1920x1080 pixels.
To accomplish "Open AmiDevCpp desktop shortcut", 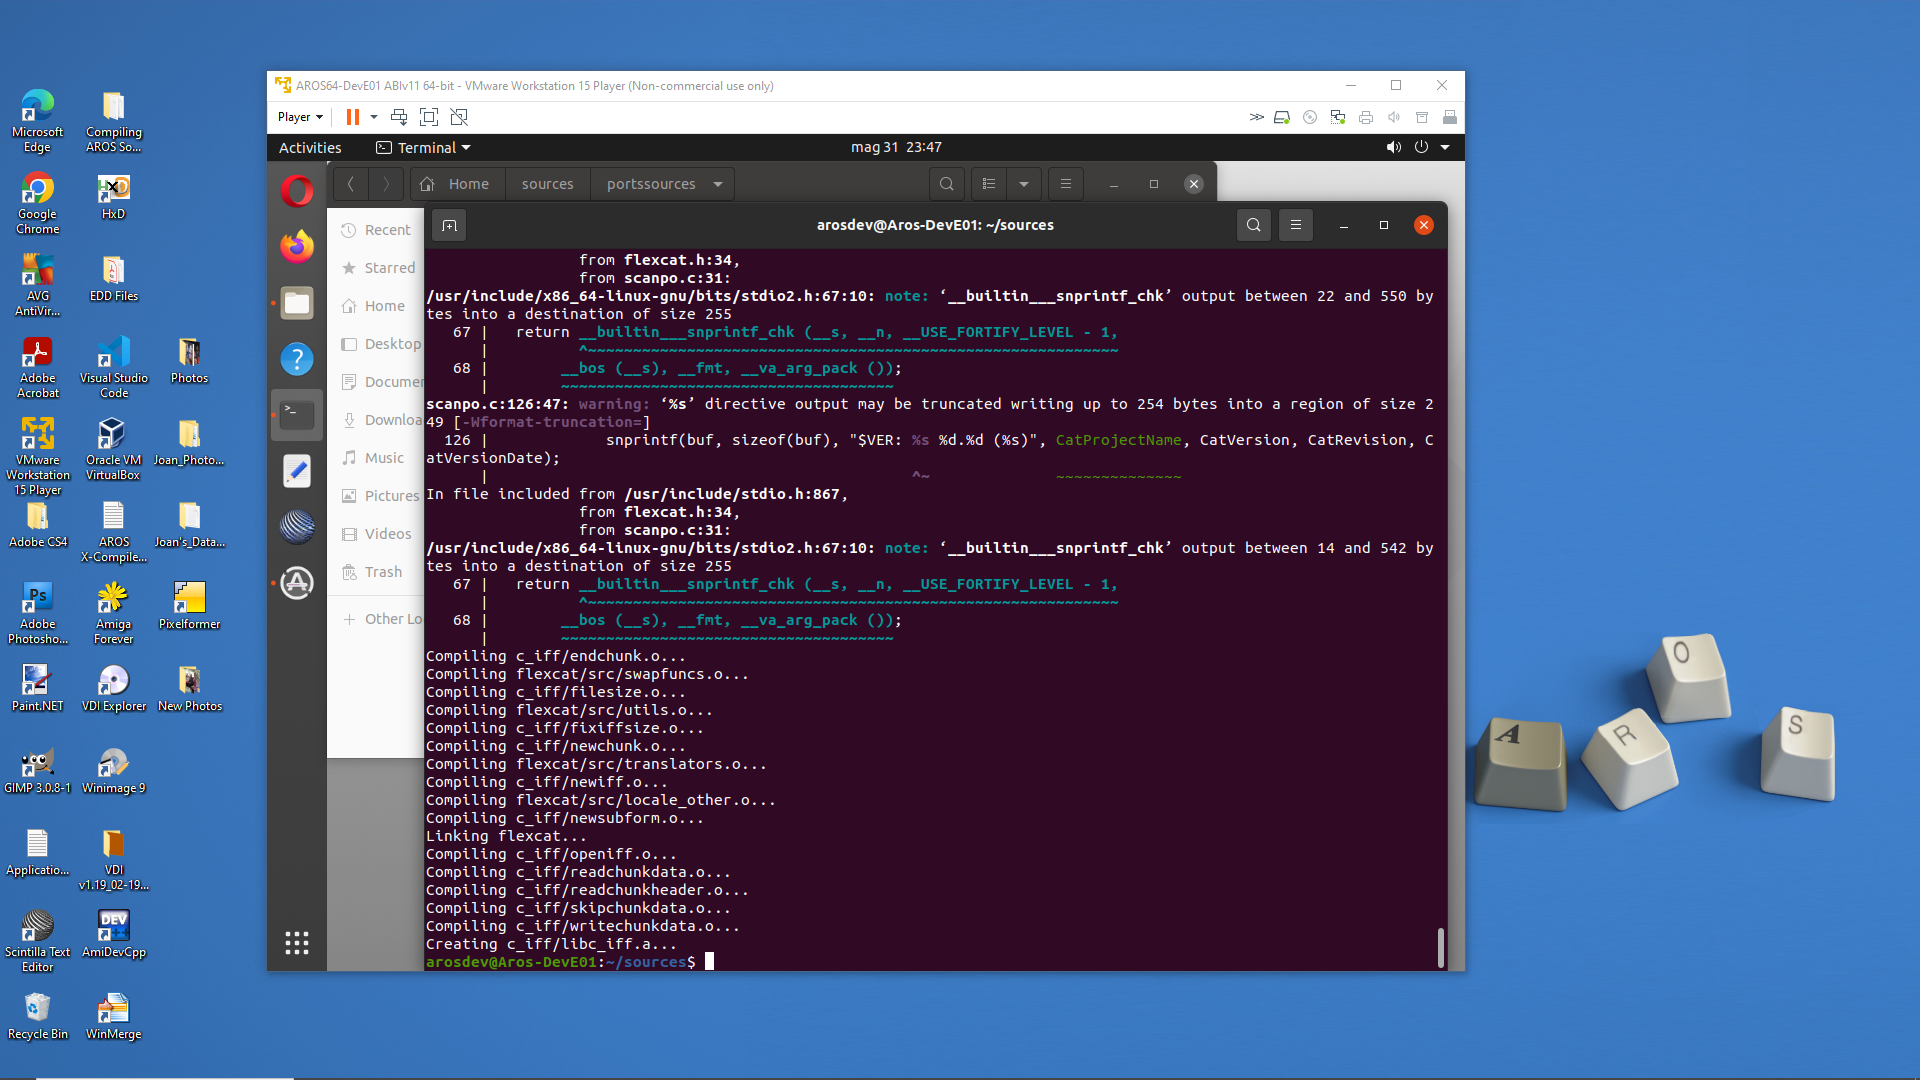I will [114, 934].
